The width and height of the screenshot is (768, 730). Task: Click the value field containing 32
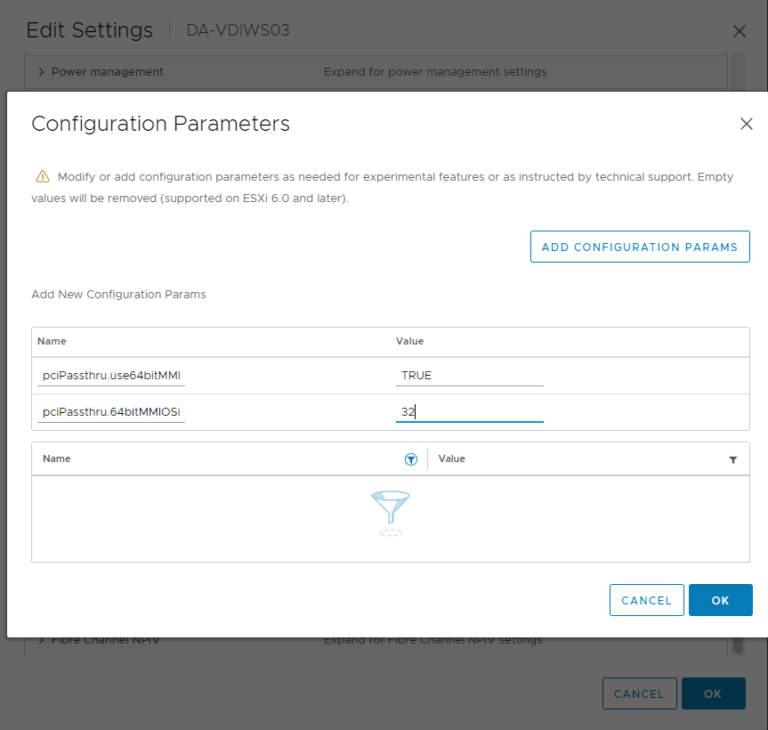470,412
